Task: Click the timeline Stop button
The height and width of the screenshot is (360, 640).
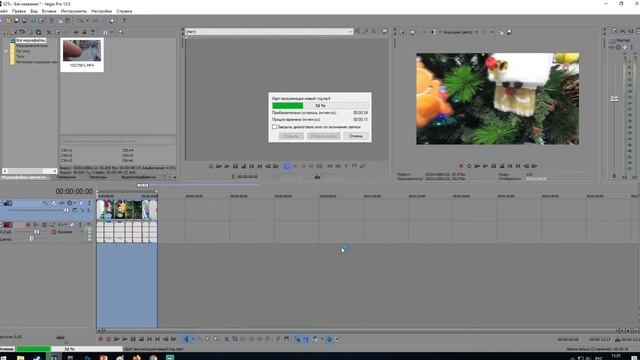Action: (x=141, y=339)
